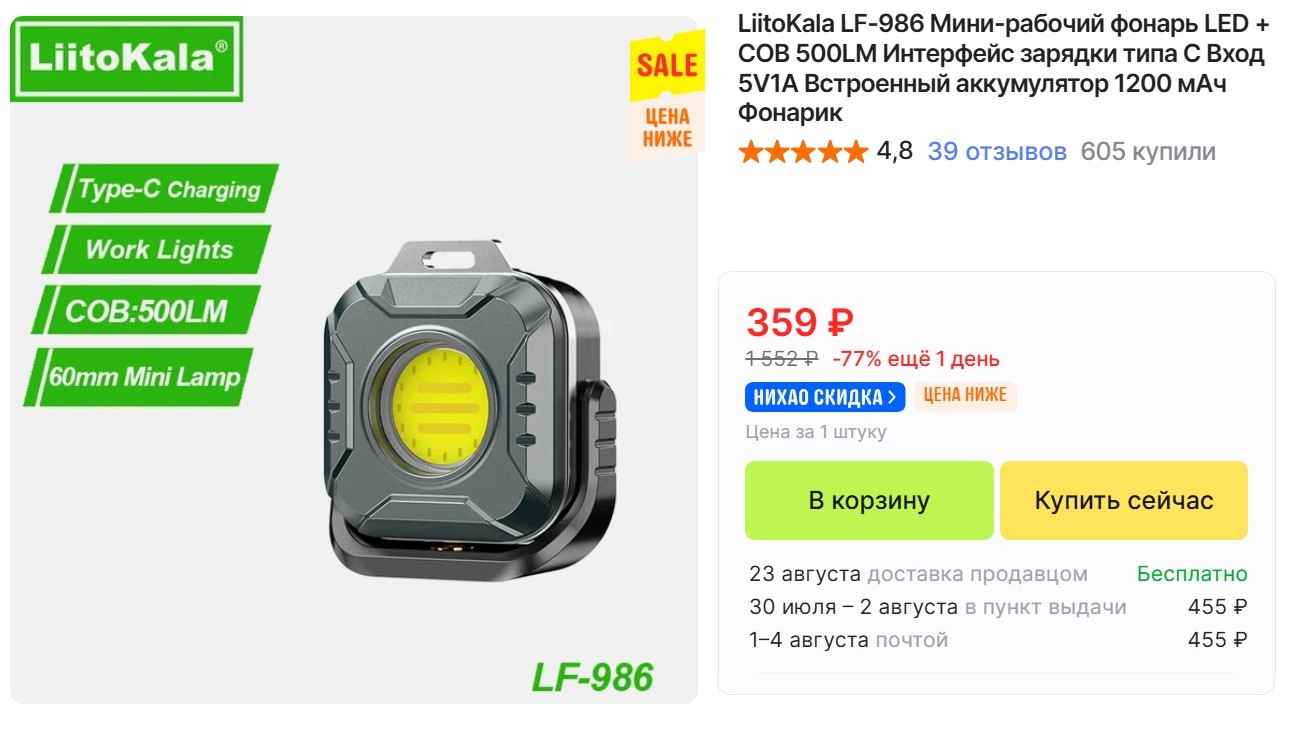Click the ЦЕНА НИЖЕ tag near price
Viewport: 1311px width, 735px height.
(x=965, y=396)
